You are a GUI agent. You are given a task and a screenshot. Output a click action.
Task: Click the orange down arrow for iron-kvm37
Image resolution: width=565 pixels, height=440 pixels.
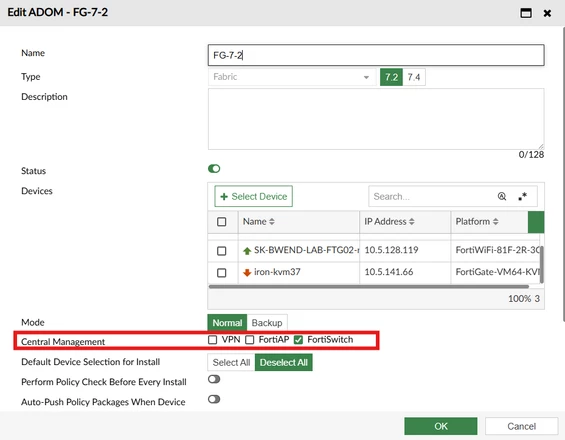247,272
